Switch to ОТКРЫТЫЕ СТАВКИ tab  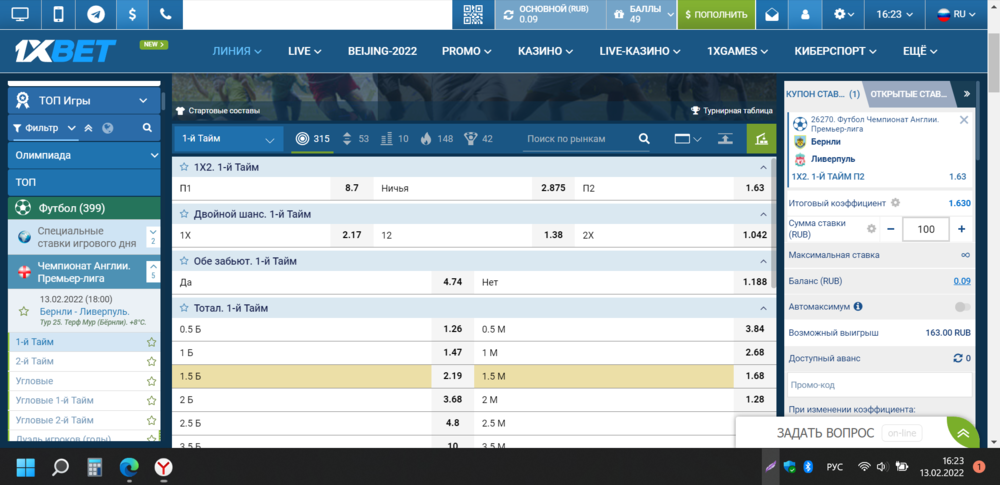click(908, 94)
